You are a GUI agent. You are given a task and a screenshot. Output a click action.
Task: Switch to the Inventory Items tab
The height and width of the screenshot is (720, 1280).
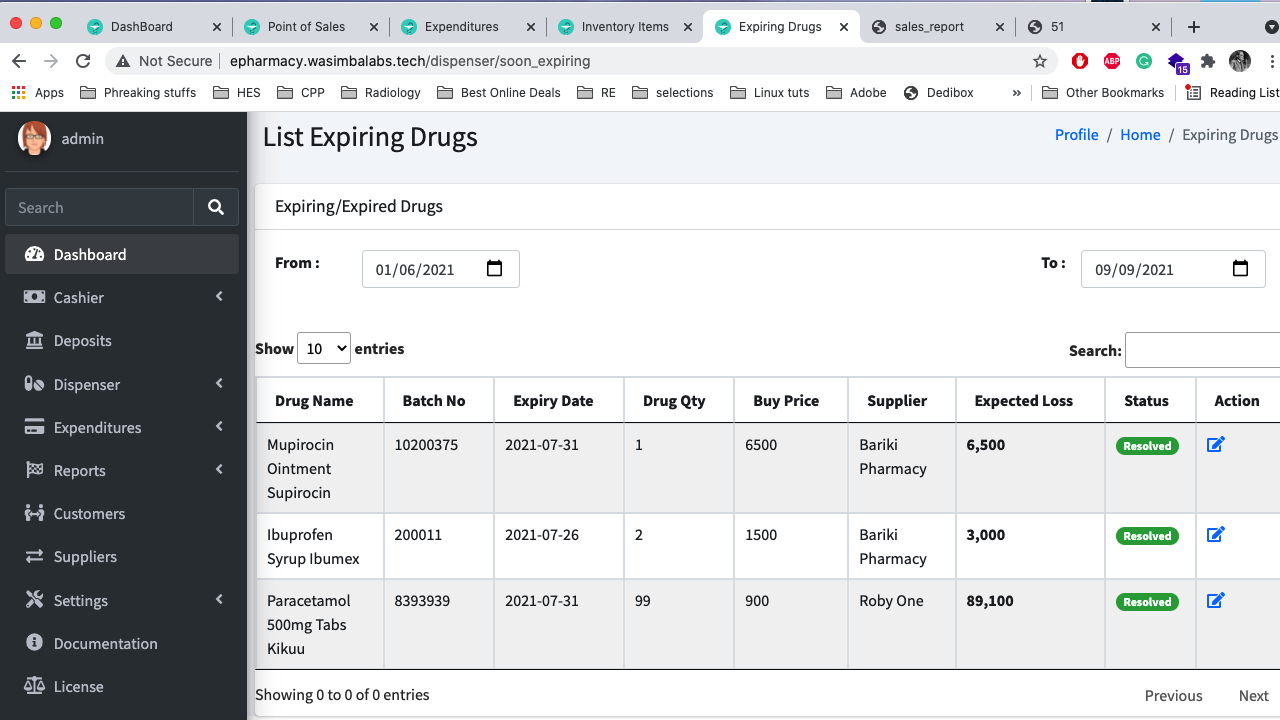624,27
